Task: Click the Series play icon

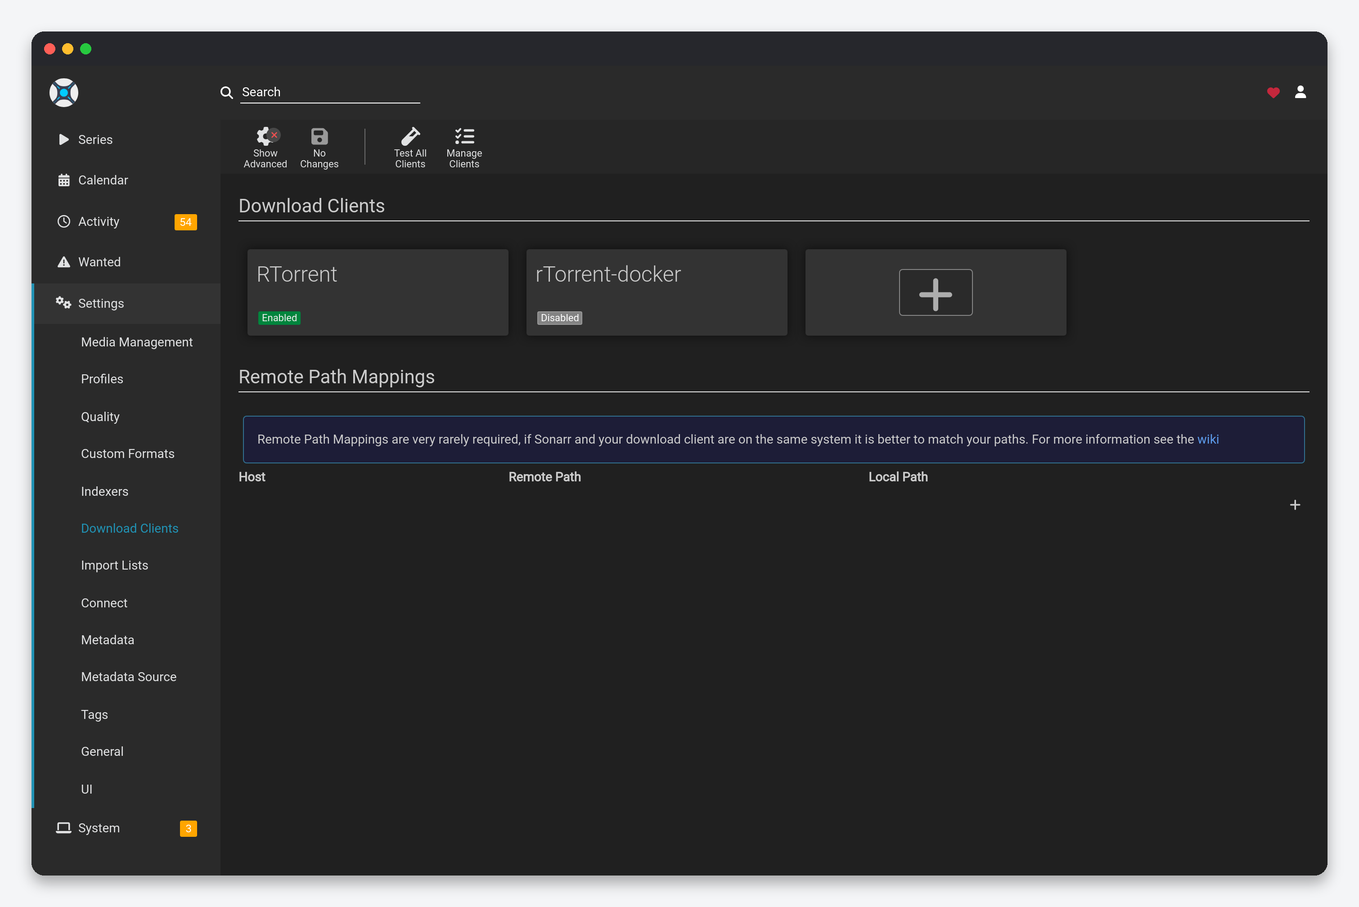Action: [64, 140]
